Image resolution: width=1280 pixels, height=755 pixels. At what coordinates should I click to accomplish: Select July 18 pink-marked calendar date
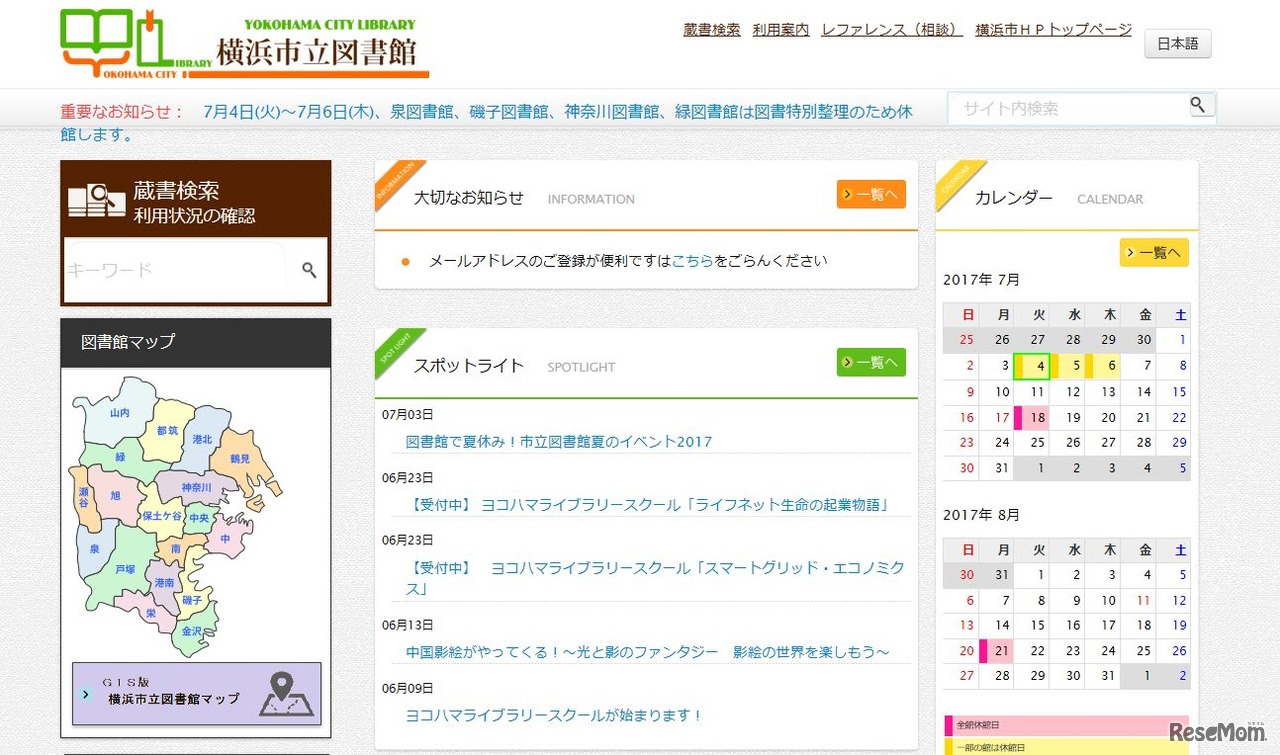pos(1037,418)
